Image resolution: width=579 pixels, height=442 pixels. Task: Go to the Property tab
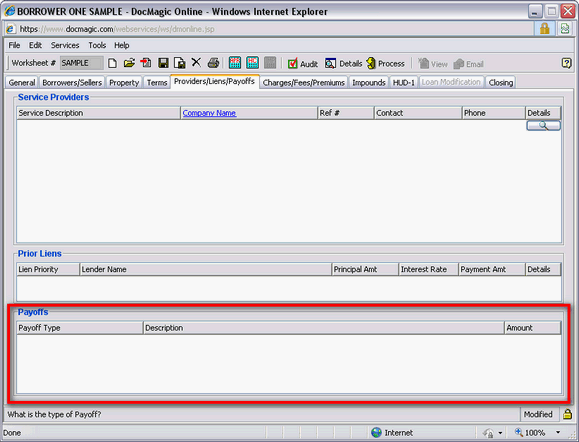click(124, 82)
